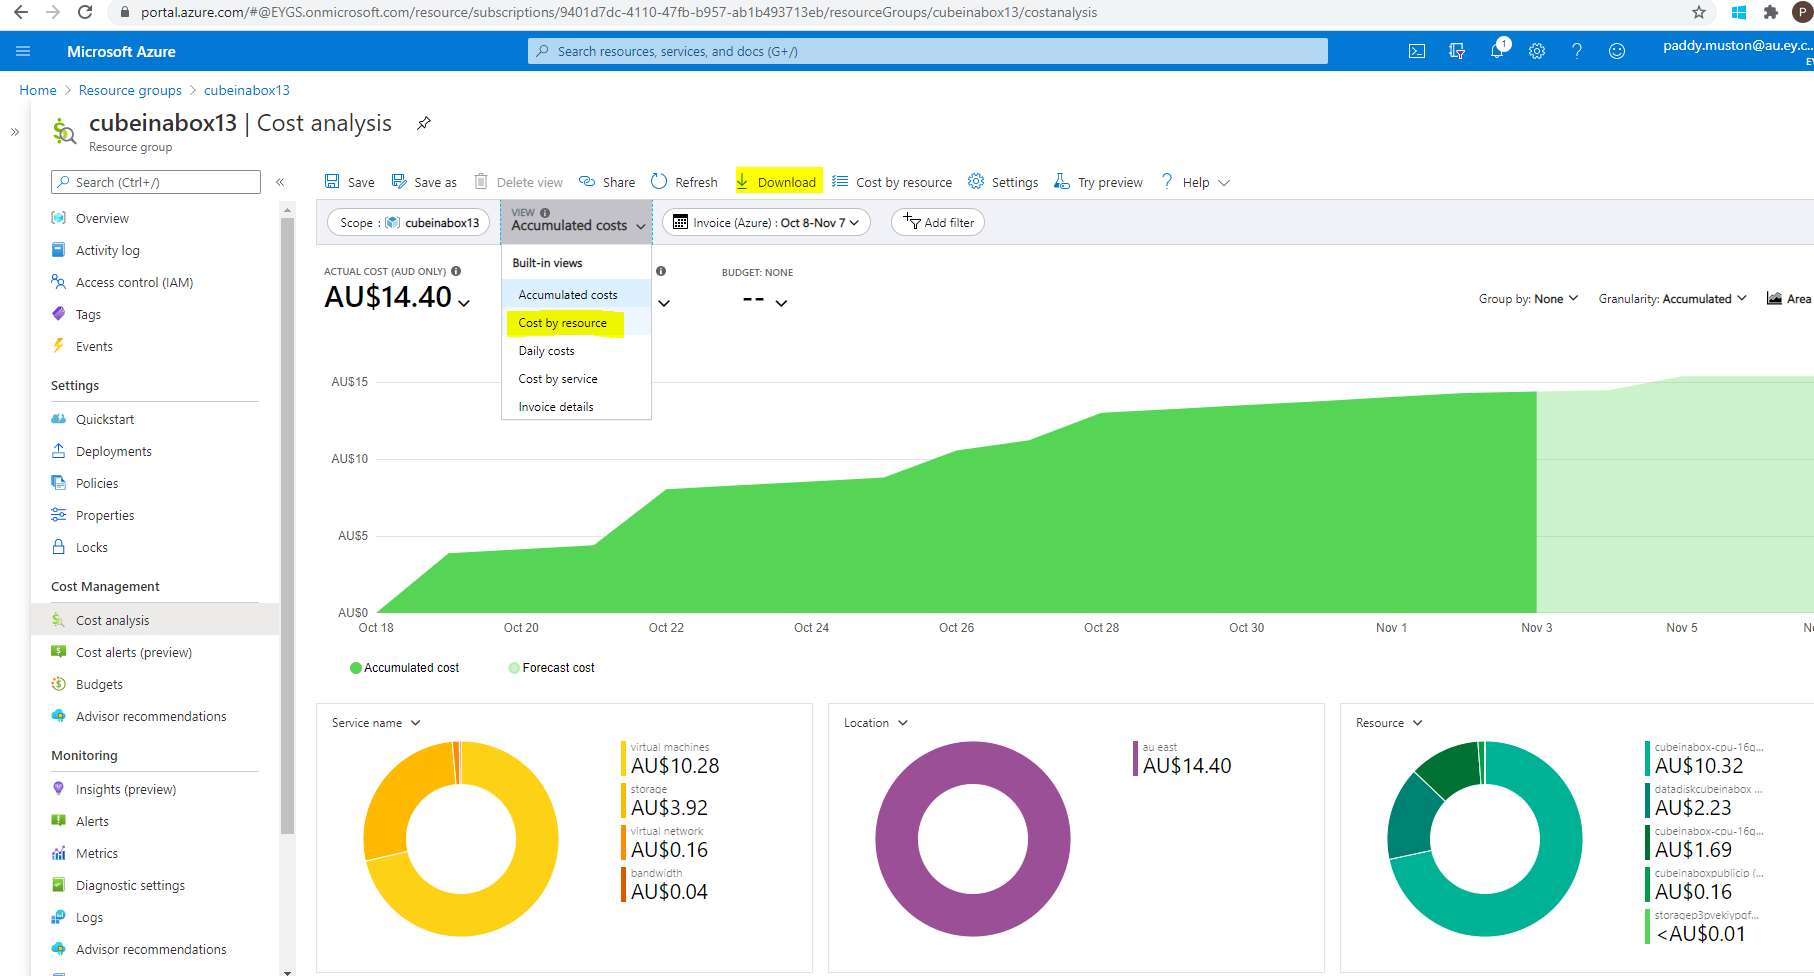Open the Group by None dropdown

1528,299
